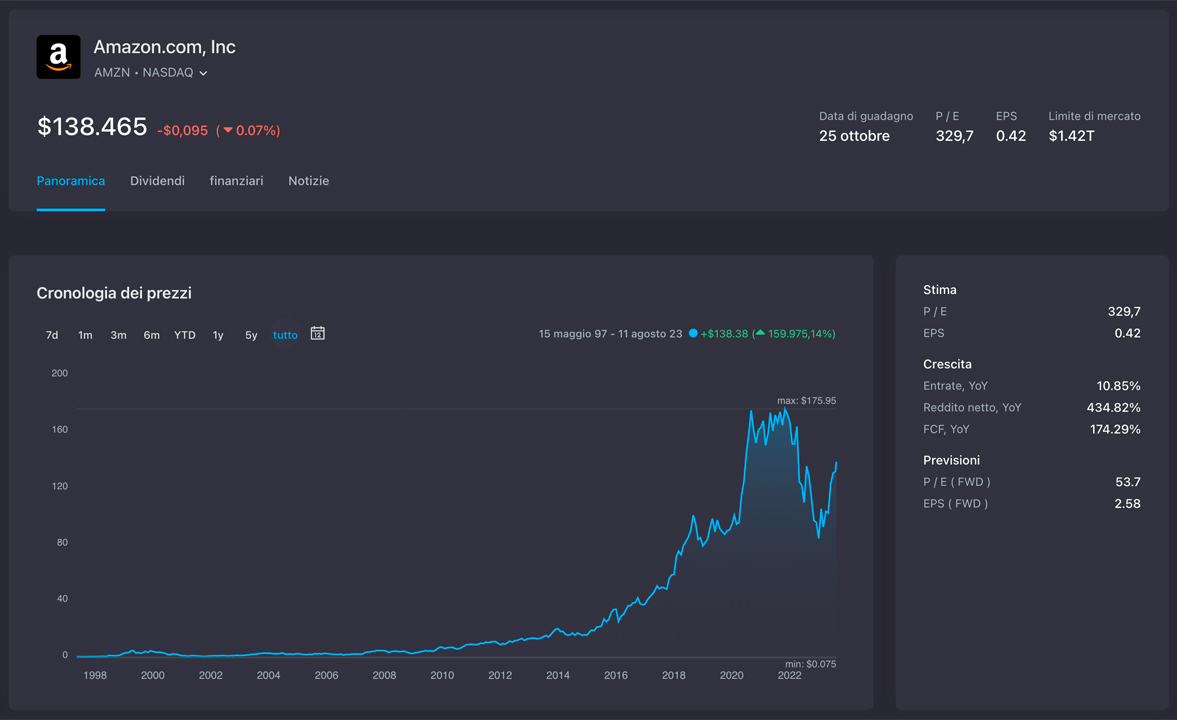Image resolution: width=1177 pixels, height=720 pixels.
Task: Pick the 5y chart period
Action: point(251,335)
